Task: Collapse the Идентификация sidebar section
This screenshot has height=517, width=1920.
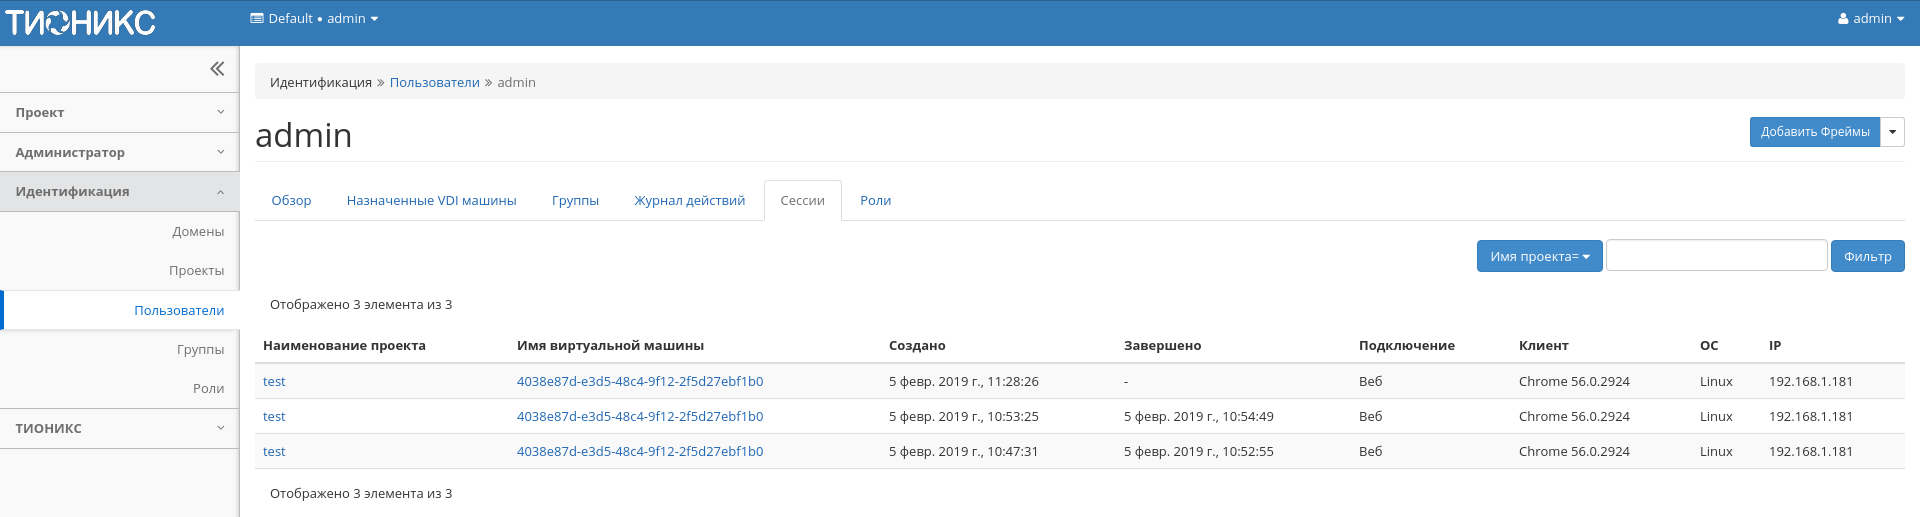Action: pyautogui.click(x=120, y=192)
